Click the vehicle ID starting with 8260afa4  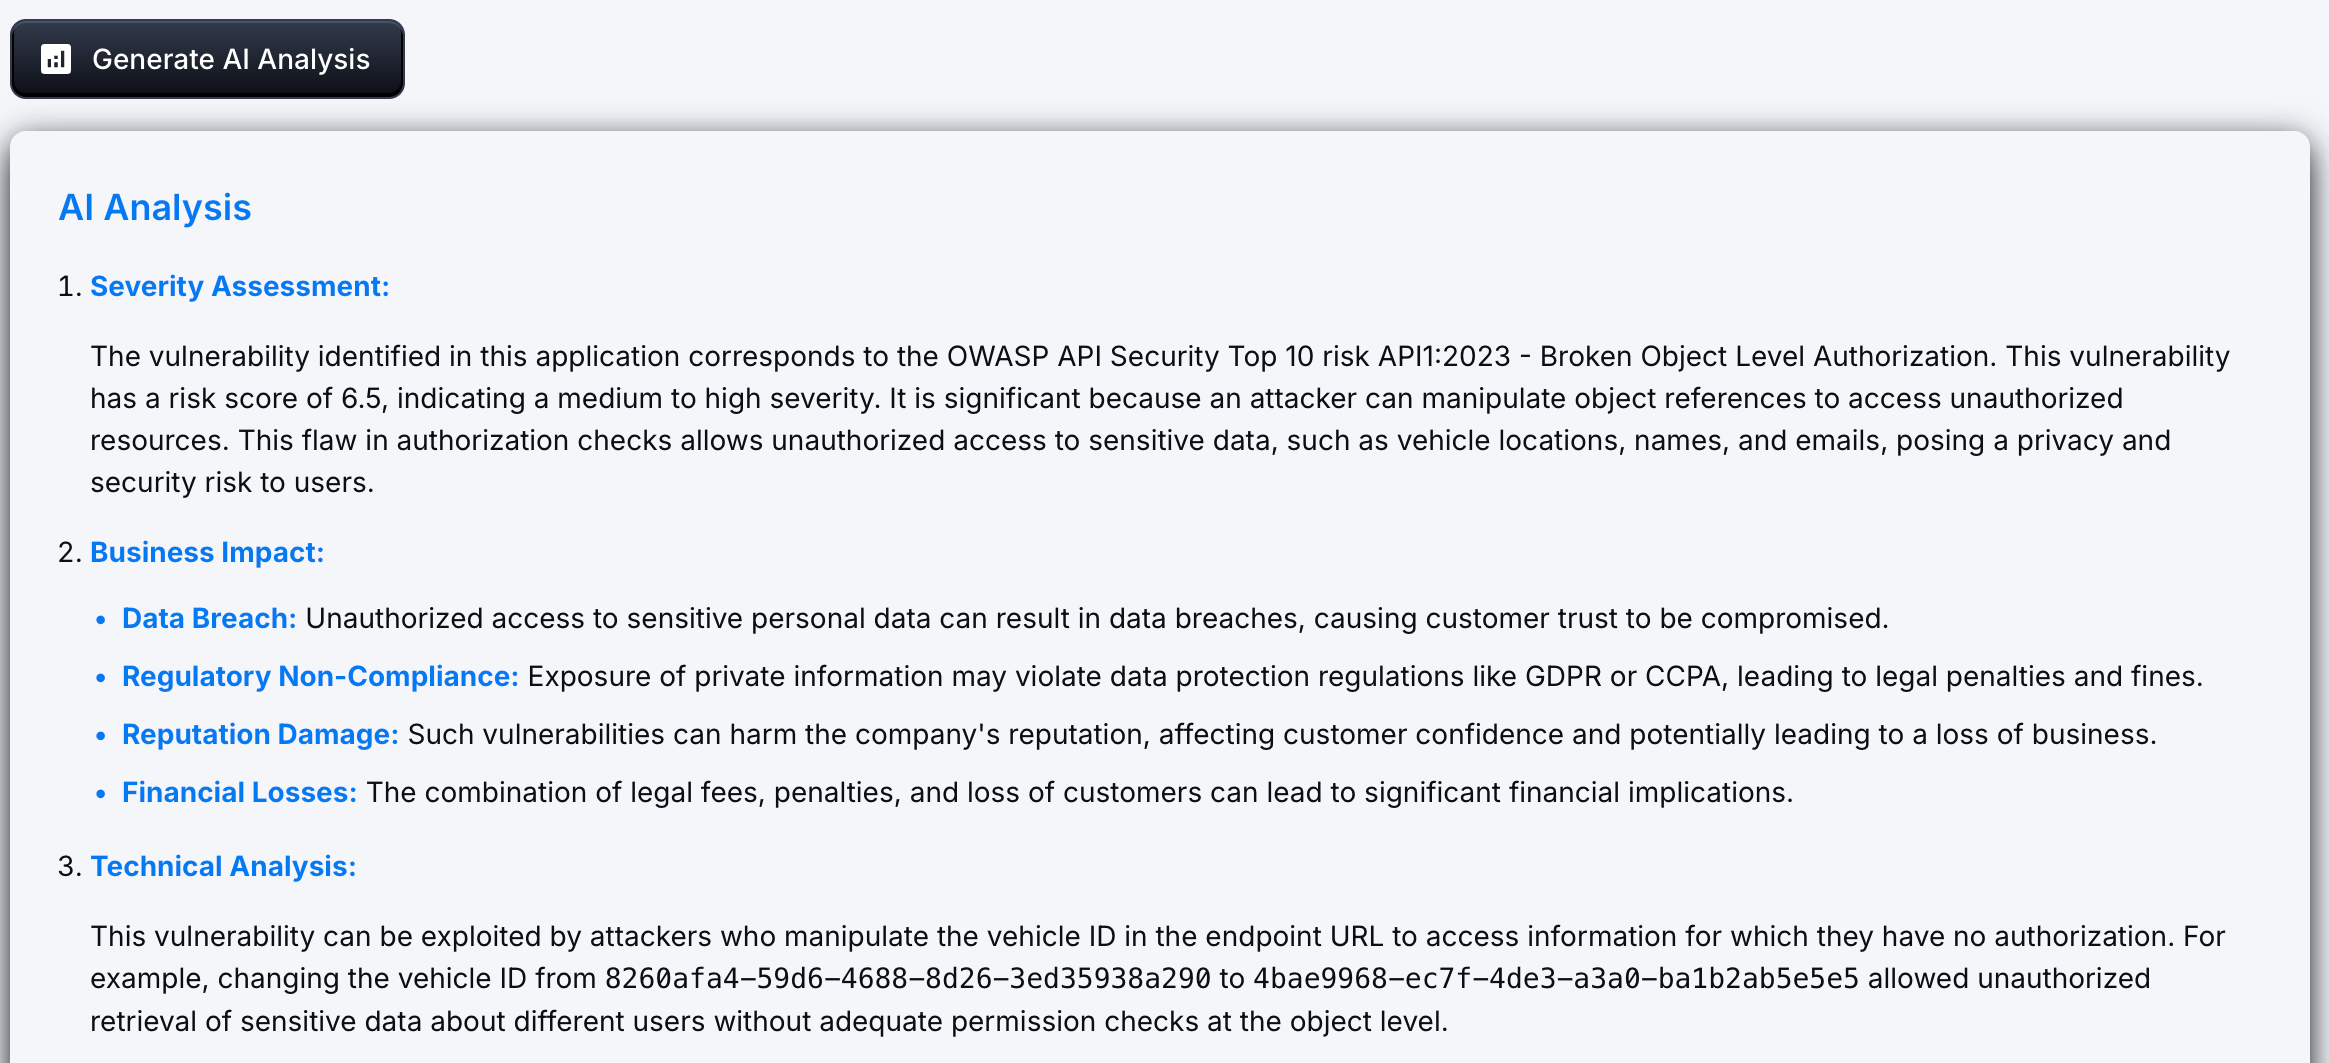point(907,979)
